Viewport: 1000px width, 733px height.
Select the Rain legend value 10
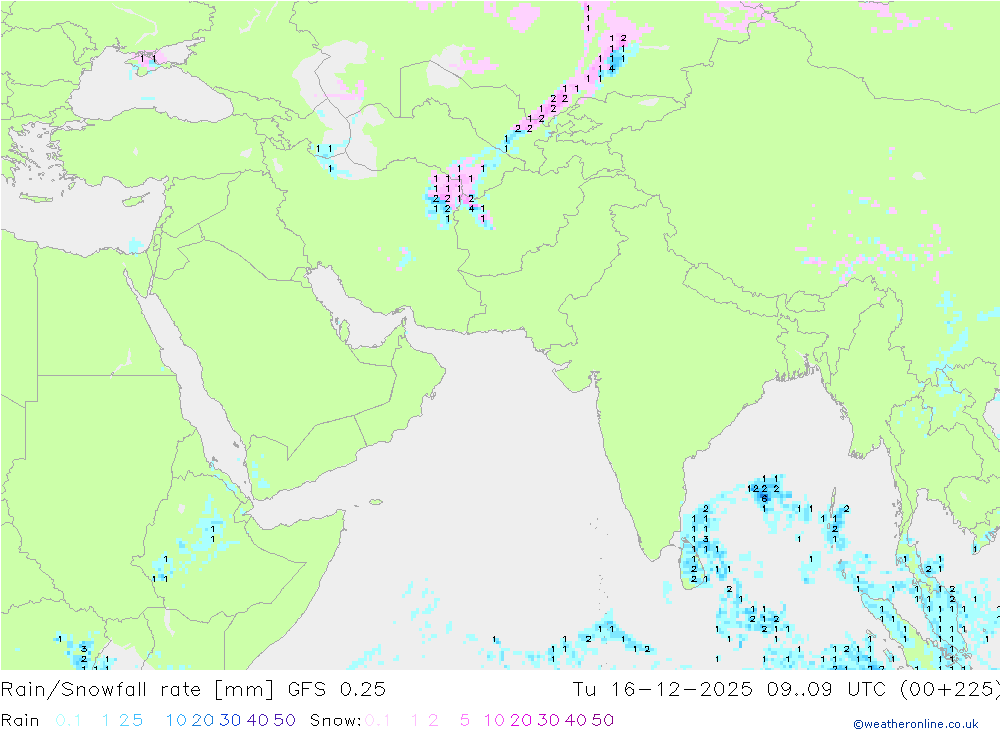click(x=176, y=720)
